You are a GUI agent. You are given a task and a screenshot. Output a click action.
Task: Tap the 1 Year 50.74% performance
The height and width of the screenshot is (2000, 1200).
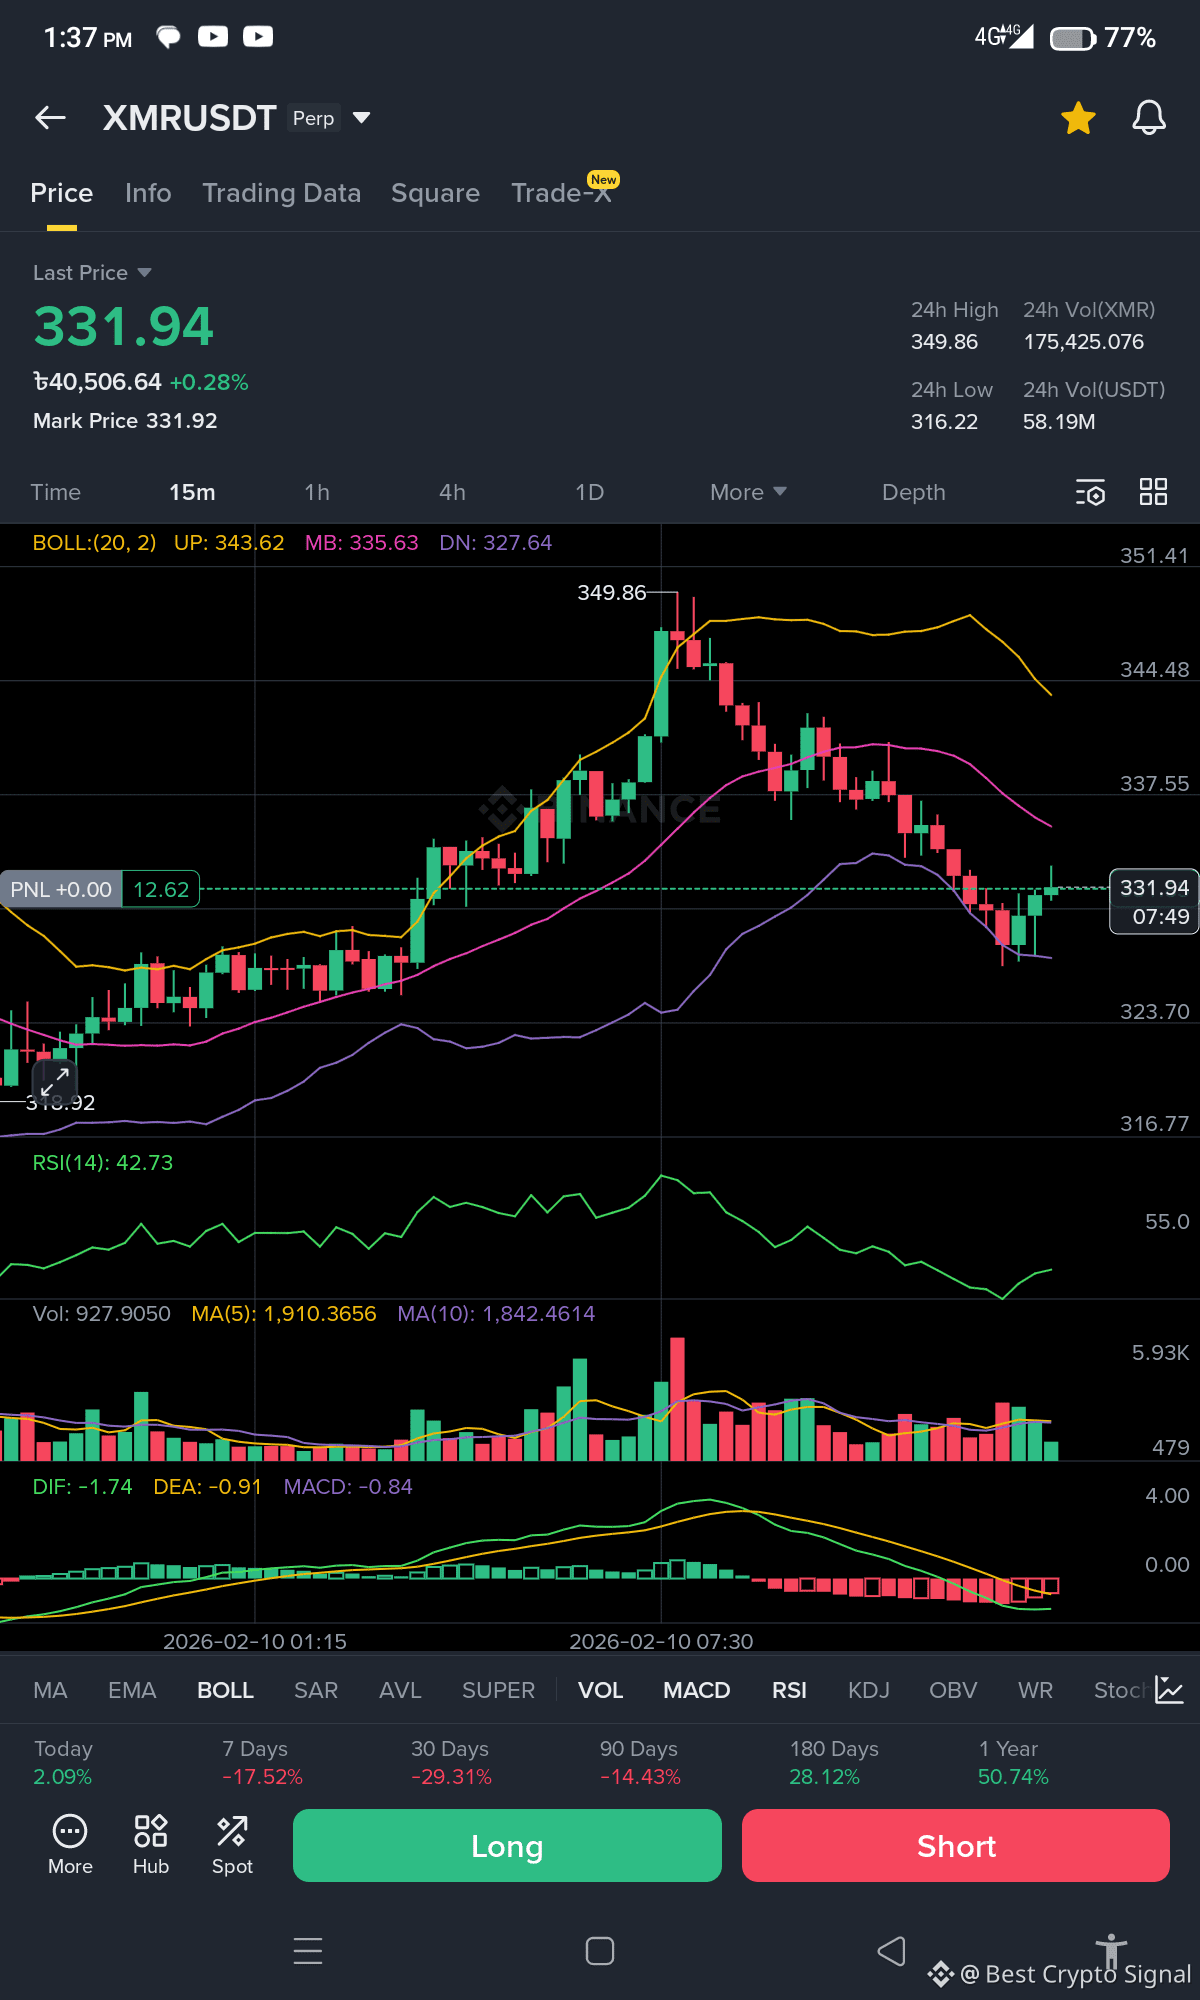[x=1013, y=1763]
